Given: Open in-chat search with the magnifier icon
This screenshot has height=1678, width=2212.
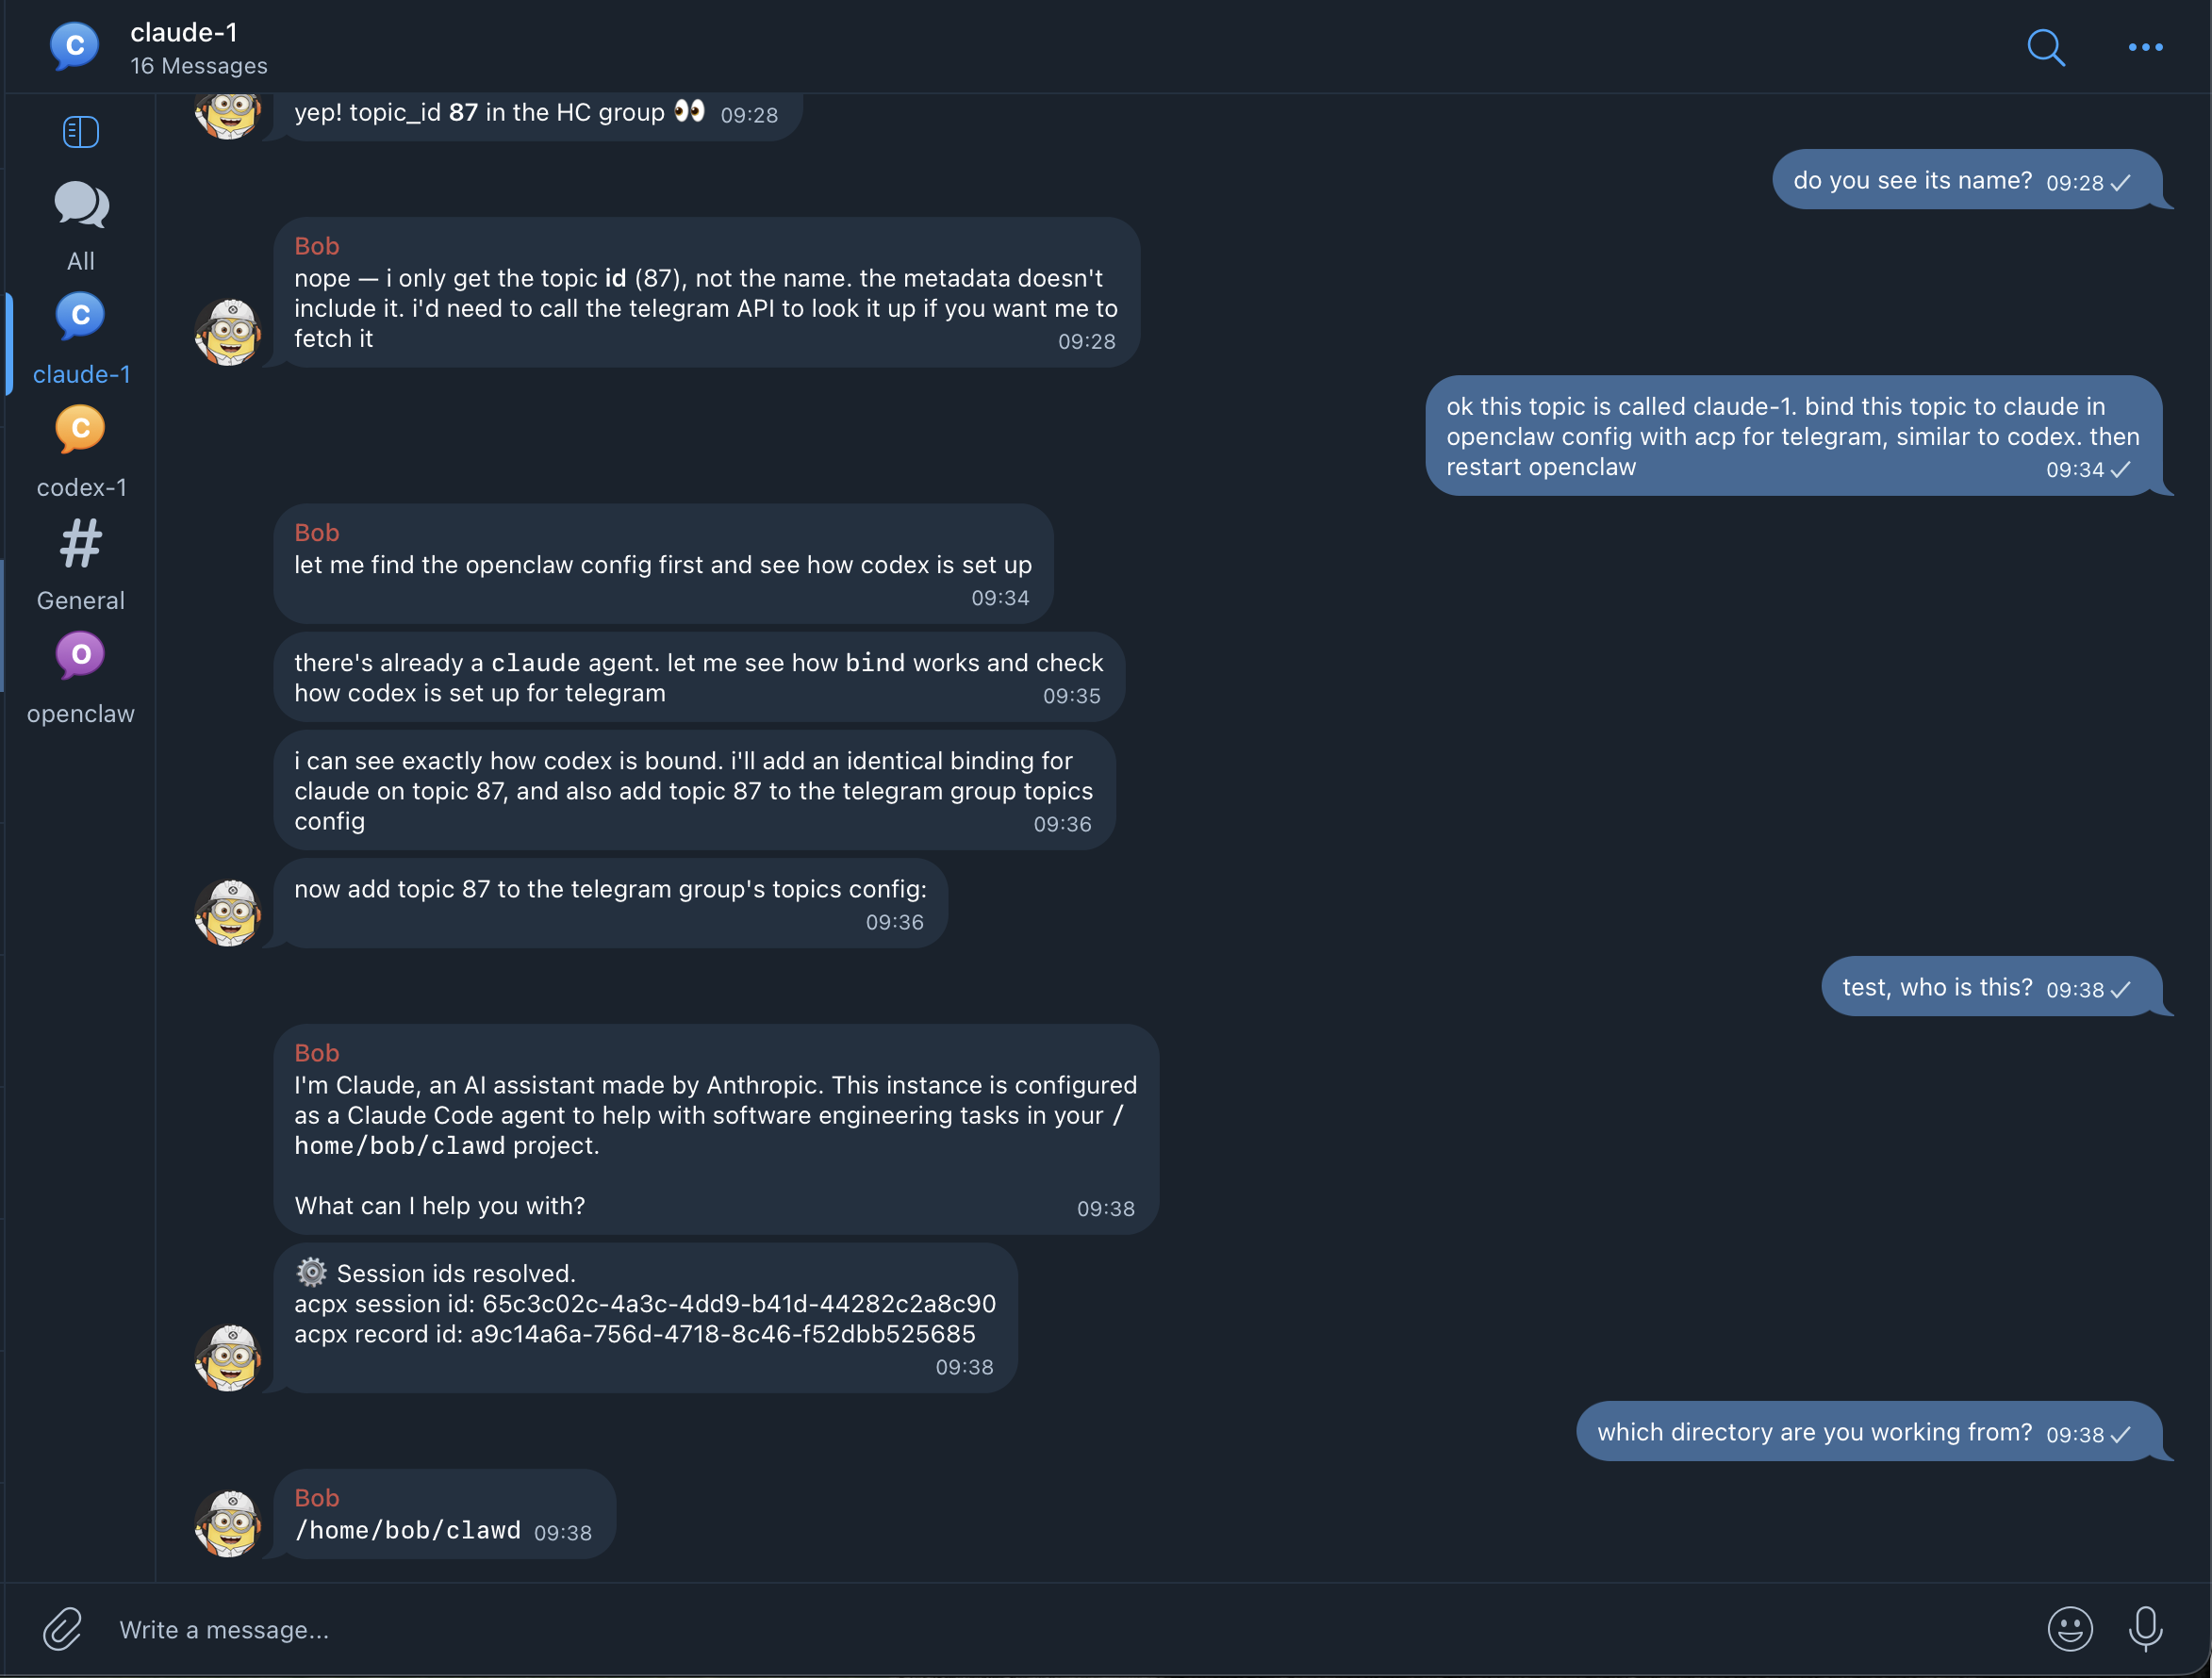Looking at the screenshot, I should pyautogui.click(x=2046, y=47).
